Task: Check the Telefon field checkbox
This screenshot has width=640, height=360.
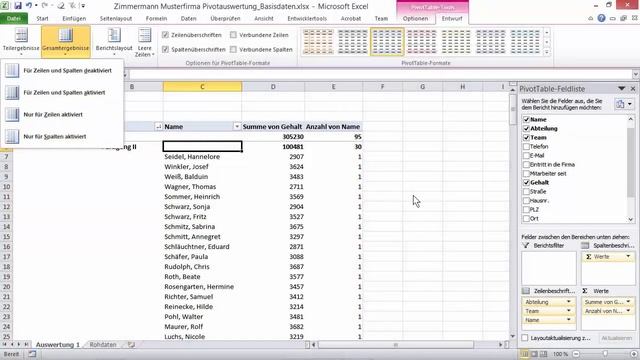Action: click(x=526, y=147)
